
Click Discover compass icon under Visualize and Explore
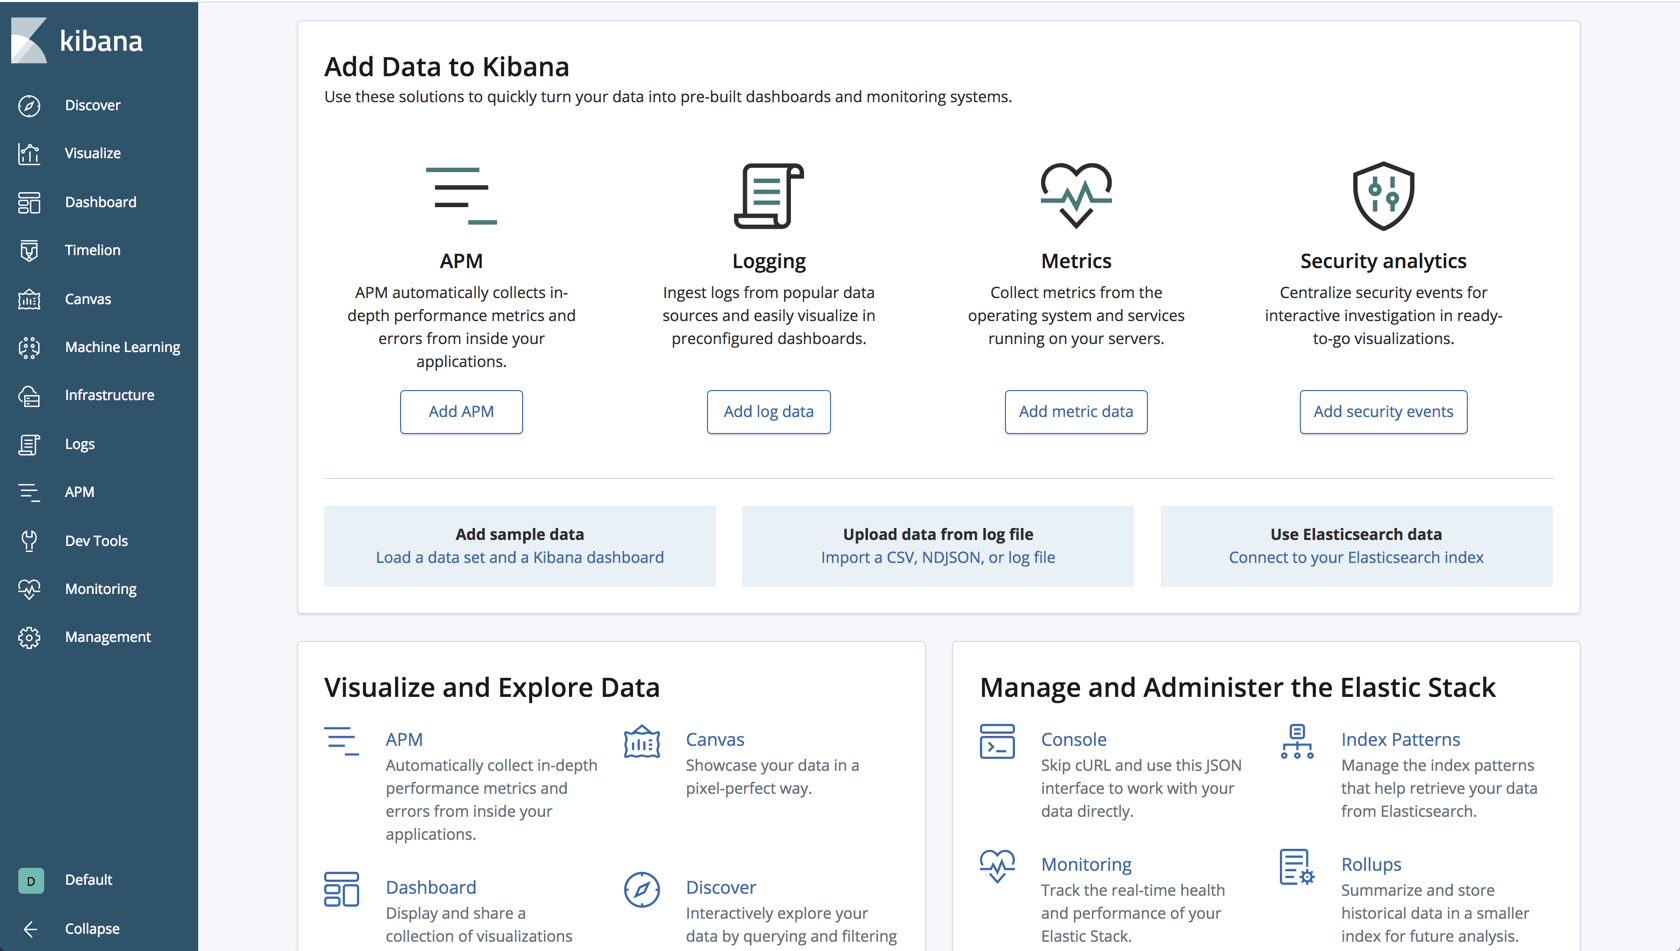point(642,889)
